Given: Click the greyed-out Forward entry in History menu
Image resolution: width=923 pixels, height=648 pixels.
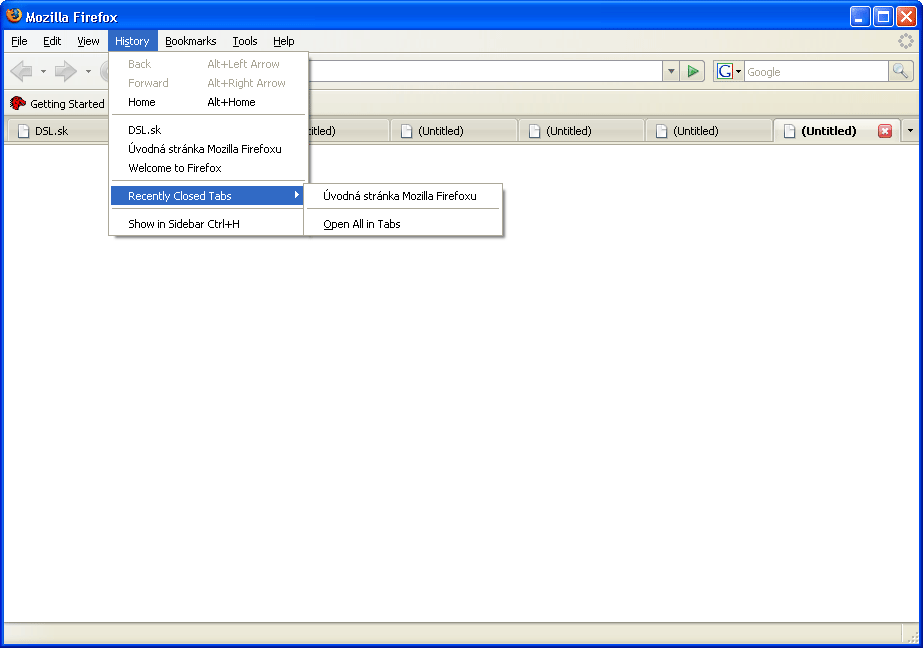Looking at the screenshot, I should [208, 83].
